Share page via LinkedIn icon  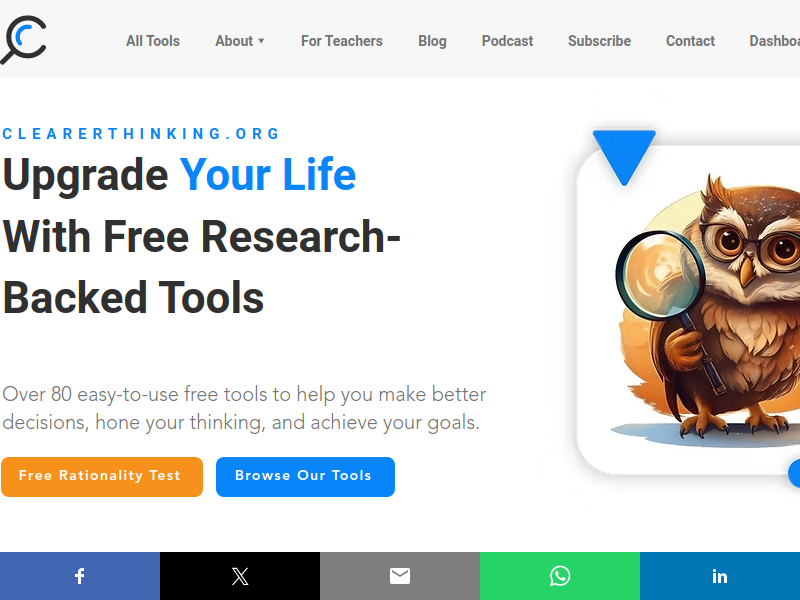point(720,576)
